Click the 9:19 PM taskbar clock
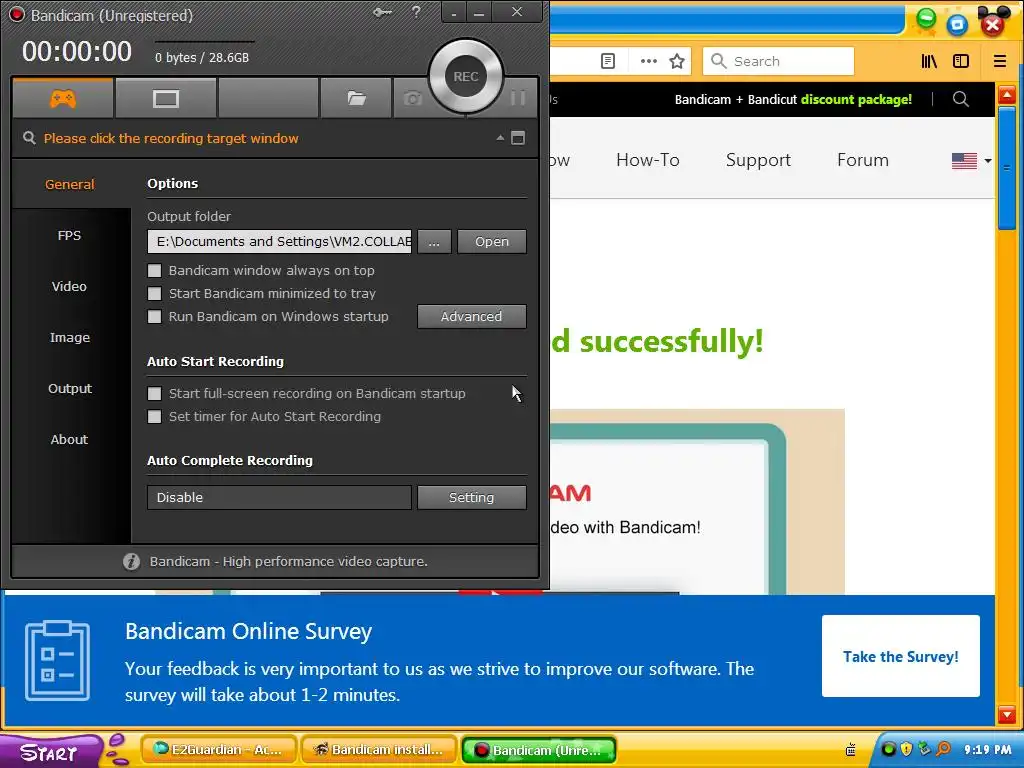Screen dimensions: 1024x768 point(987,749)
